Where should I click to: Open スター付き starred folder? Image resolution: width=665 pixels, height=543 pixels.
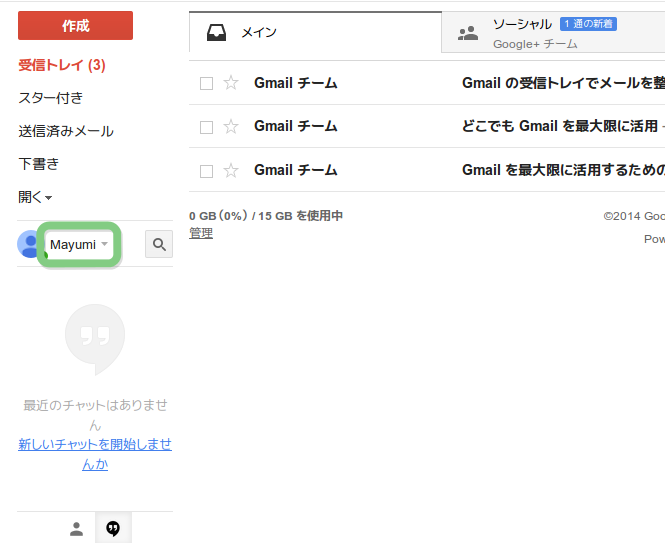[50, 98]
